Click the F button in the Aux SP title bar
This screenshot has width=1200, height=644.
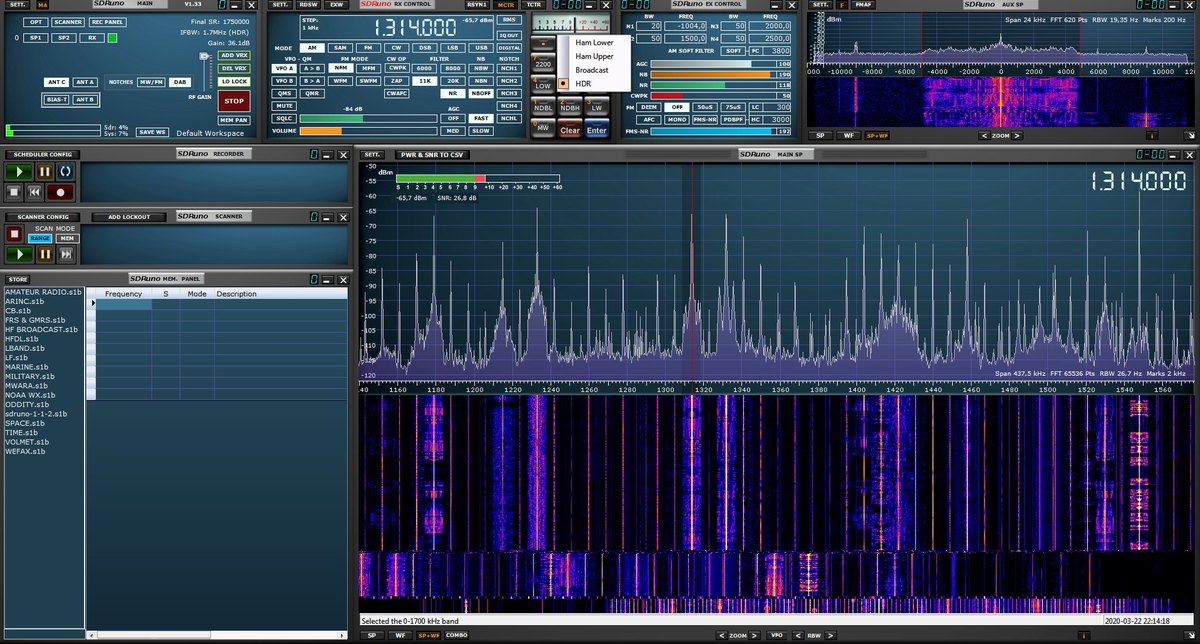tap(841, 5)
